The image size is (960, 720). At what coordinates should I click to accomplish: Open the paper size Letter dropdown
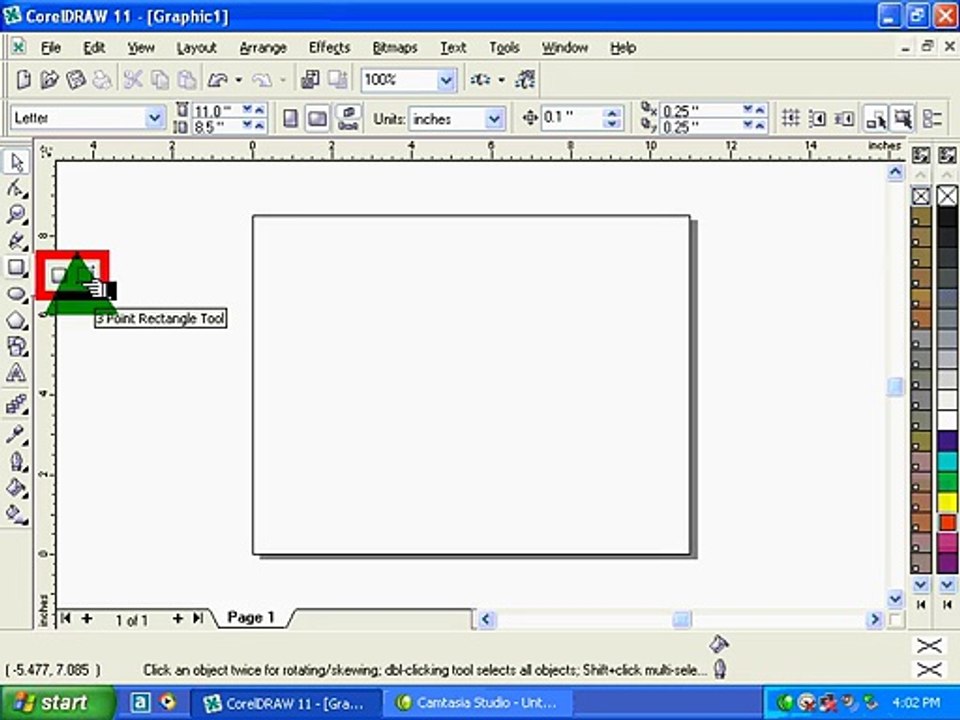[155, 118]
